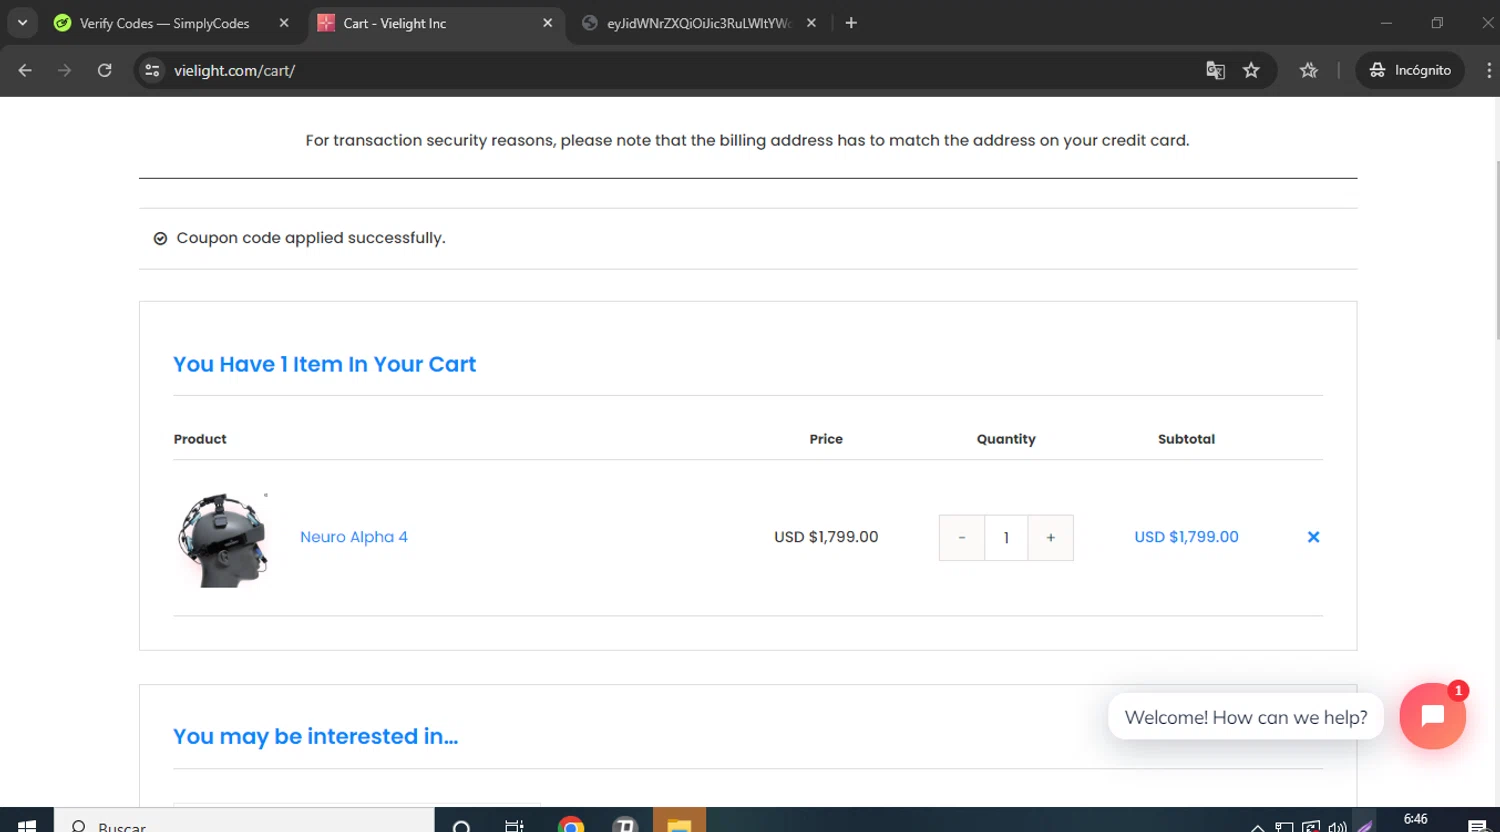The width and height of the screenshot is (1500, 832).
Task: Reload the Vielight cart page
Action: tap(104, 70)
